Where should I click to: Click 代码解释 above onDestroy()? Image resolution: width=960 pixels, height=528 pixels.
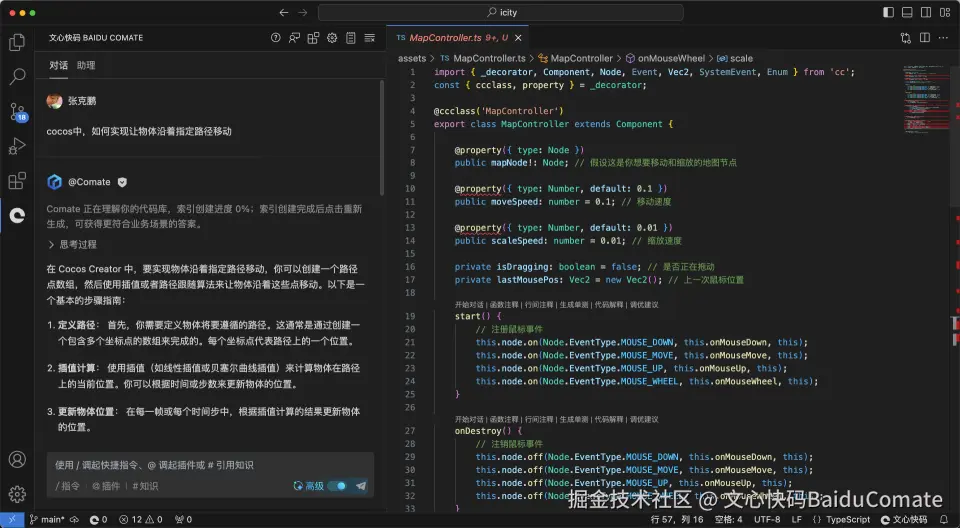[x=609, y=420]
